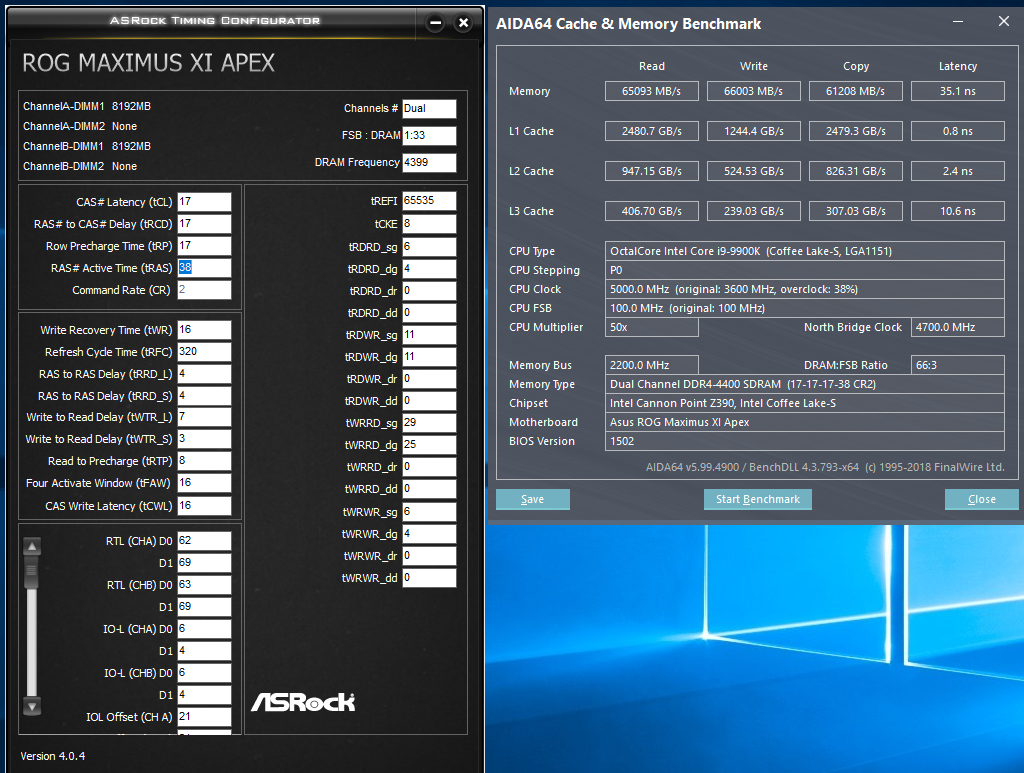The width and height of the screenshot is (1024, 773).
Task: Click the tWRWR_sg value field
Action: (x=429, y=512)
